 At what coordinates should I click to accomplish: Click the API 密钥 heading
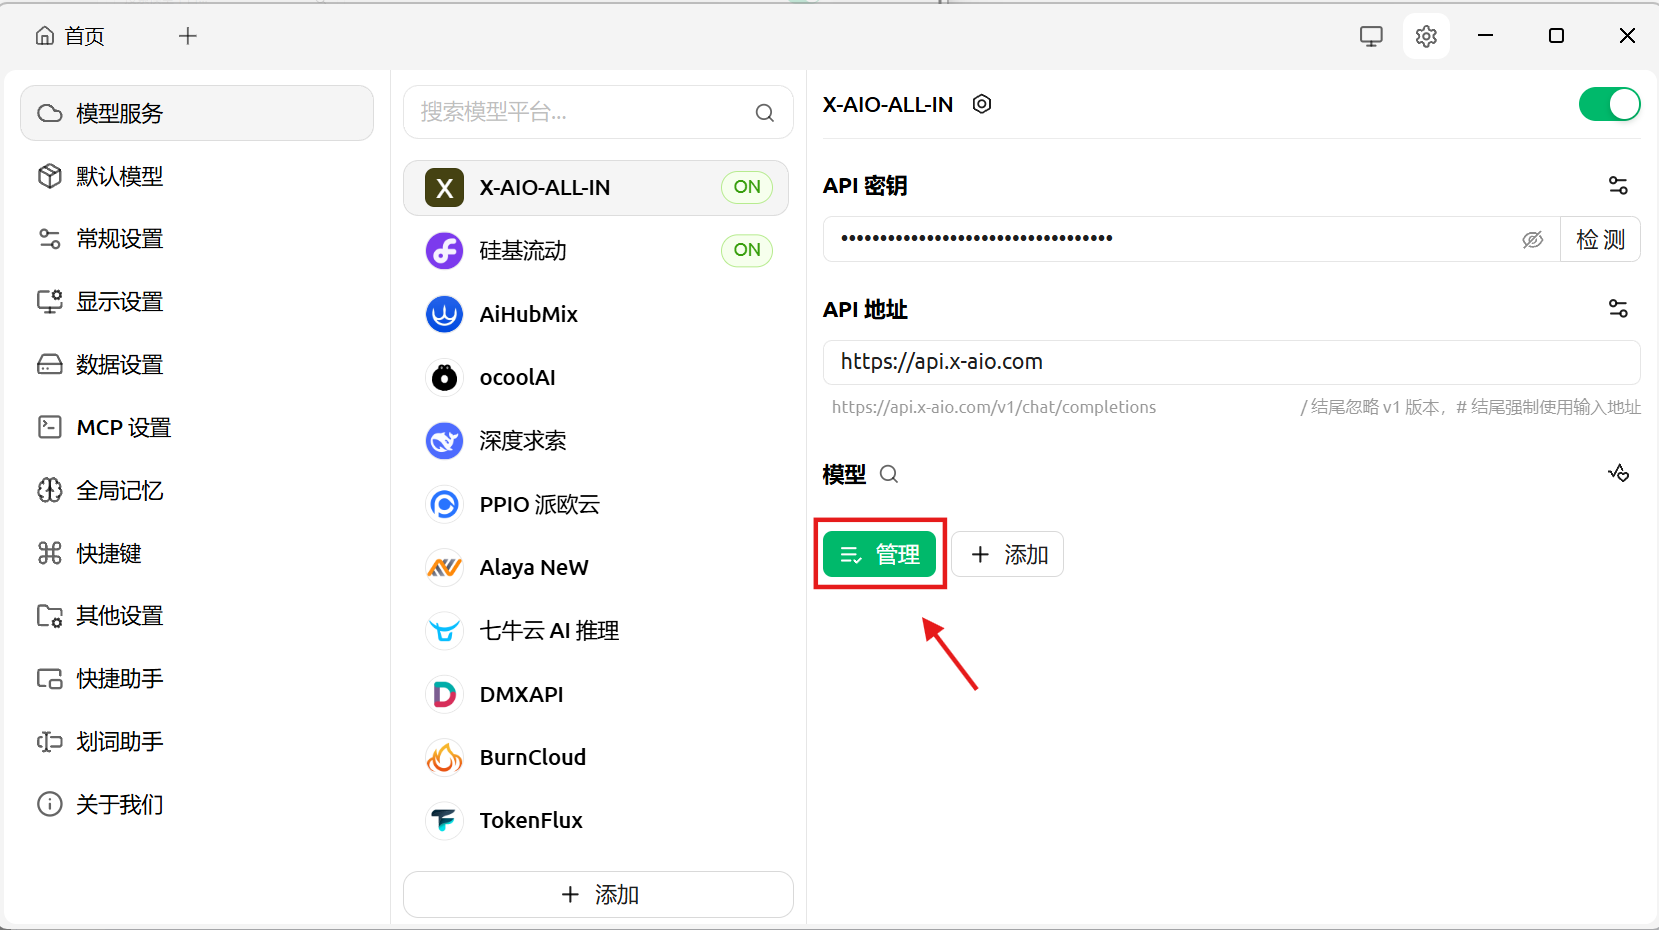865,186
